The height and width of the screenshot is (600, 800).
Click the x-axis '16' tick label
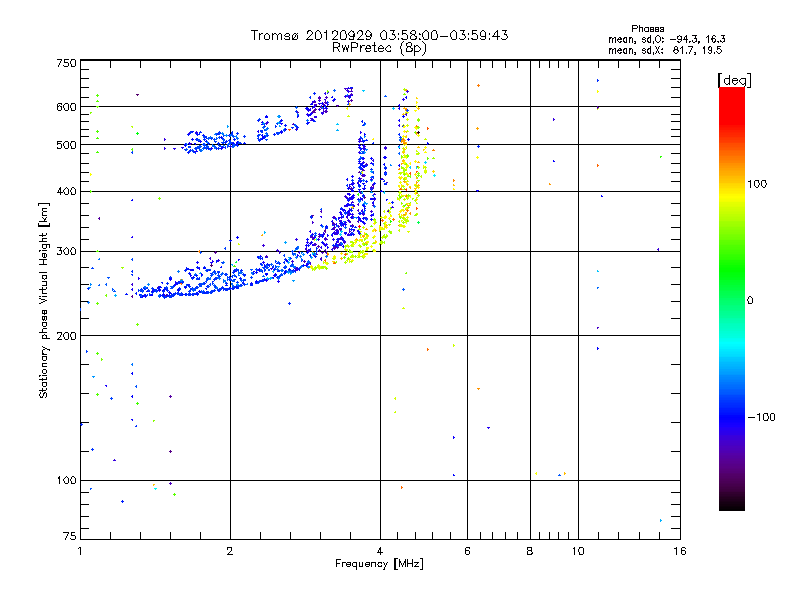point(680,551)
